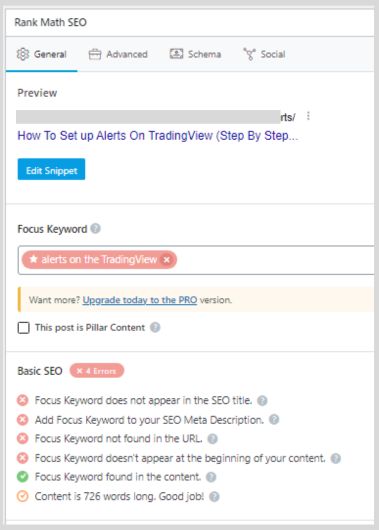
Task: Click the help icon next to Focus Keyword
Action: [x=96, y=228]
